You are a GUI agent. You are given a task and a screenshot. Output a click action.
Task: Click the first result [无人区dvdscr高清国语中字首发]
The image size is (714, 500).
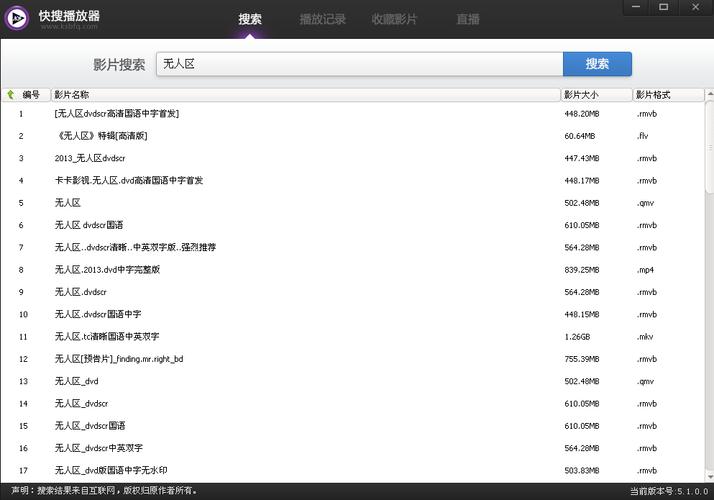click(x=116, y=114)
